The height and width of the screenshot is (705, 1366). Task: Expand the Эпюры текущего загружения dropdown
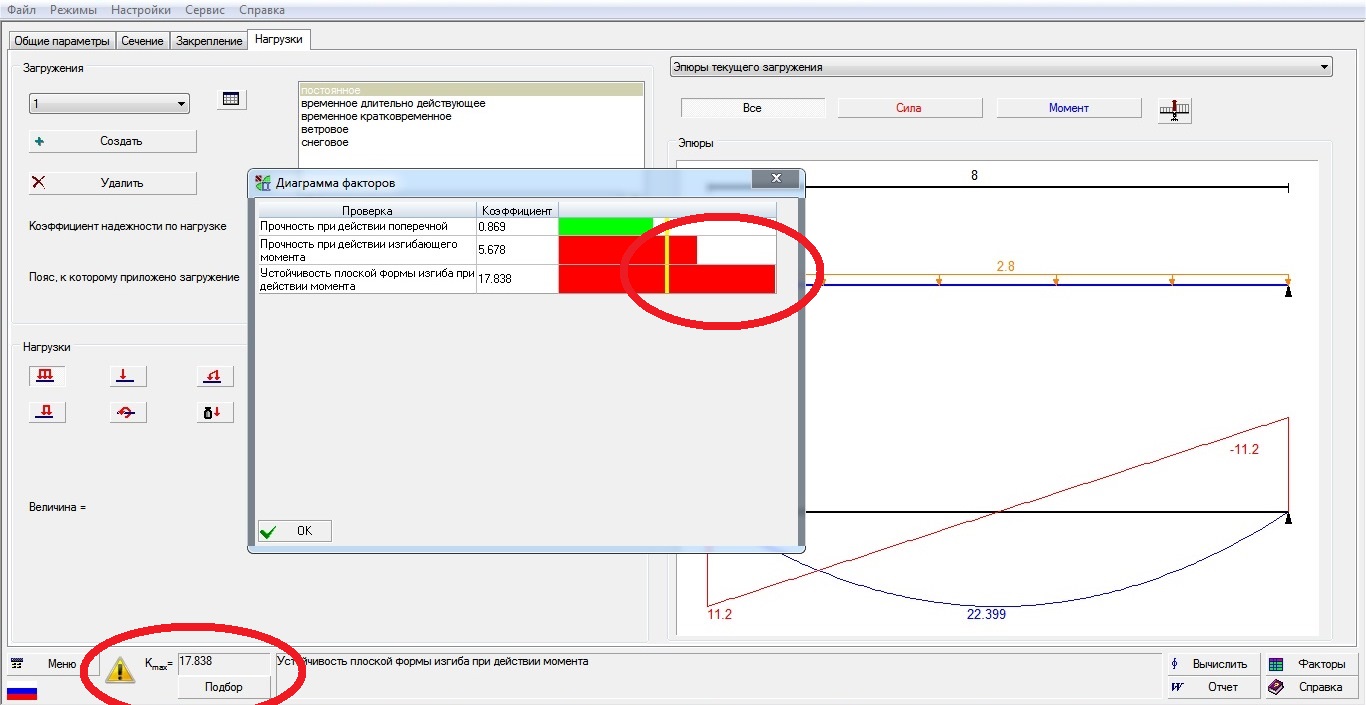[x=1001, y=67]
